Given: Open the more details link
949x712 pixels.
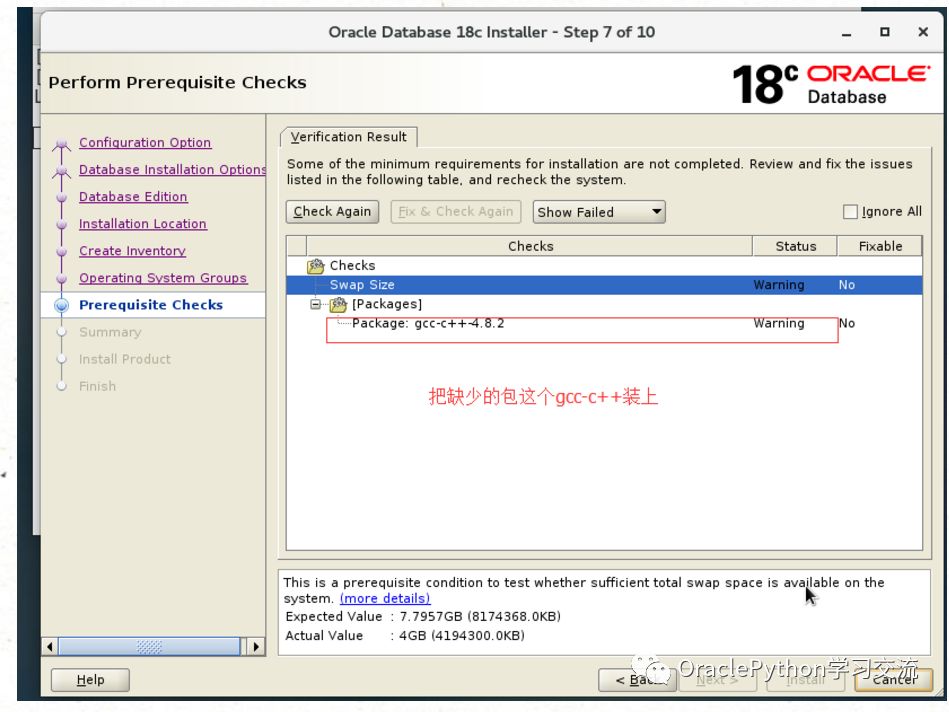Looking at the screenshot, I should [385, 598].
